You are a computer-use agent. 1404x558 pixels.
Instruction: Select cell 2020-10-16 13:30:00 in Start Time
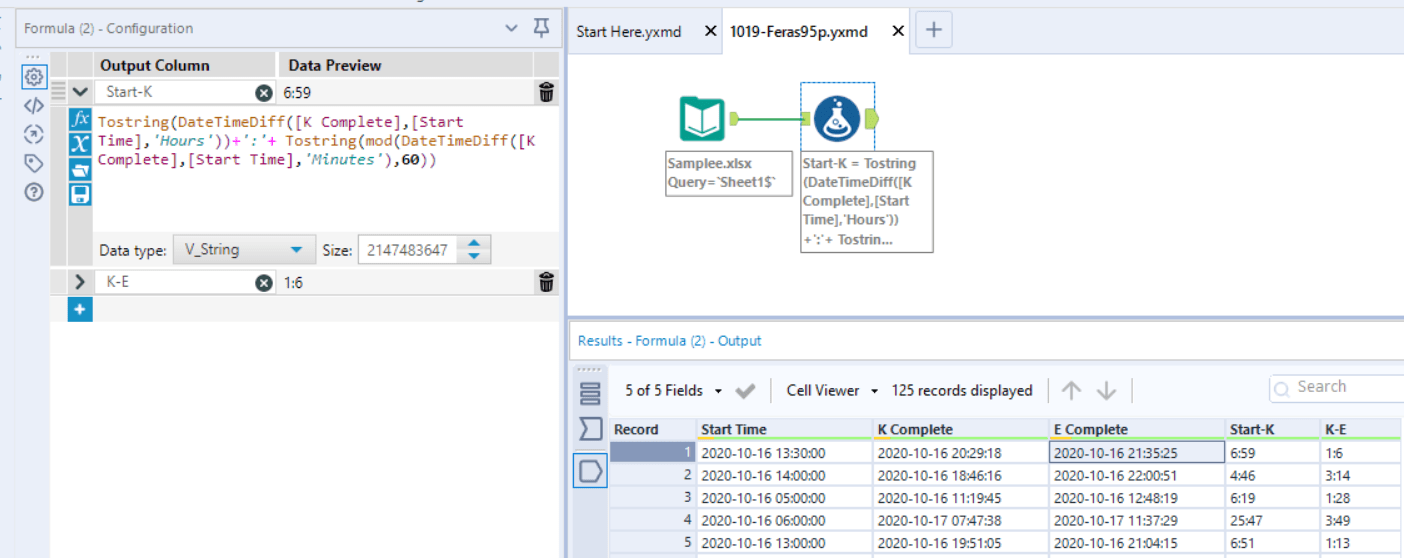(x=784, y=452)
